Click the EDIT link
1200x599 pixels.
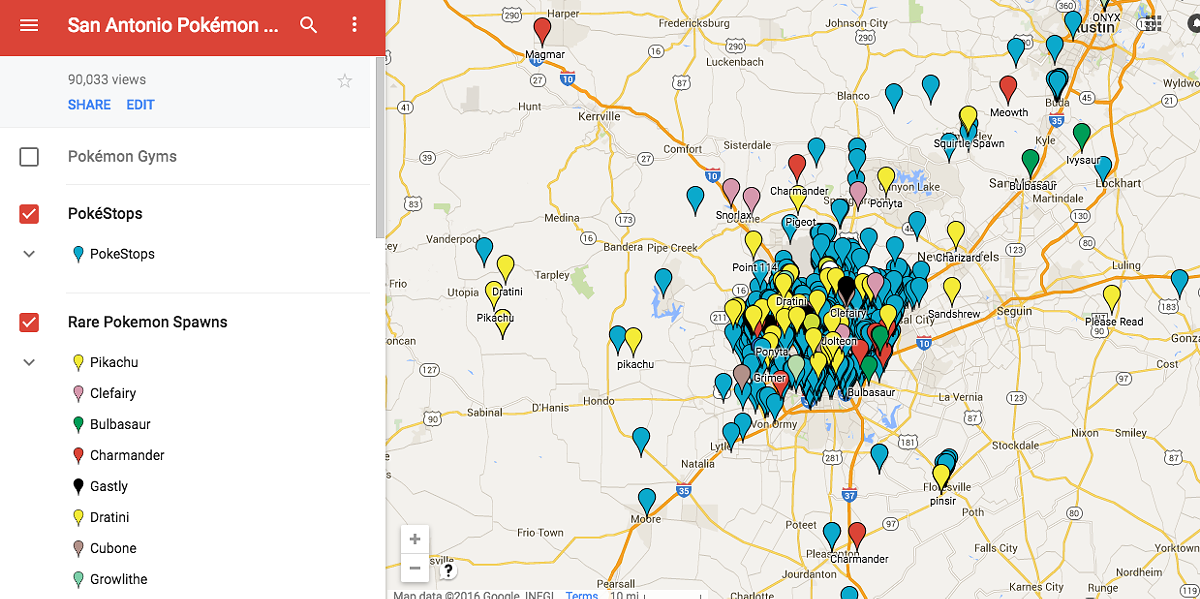(140, 105)
